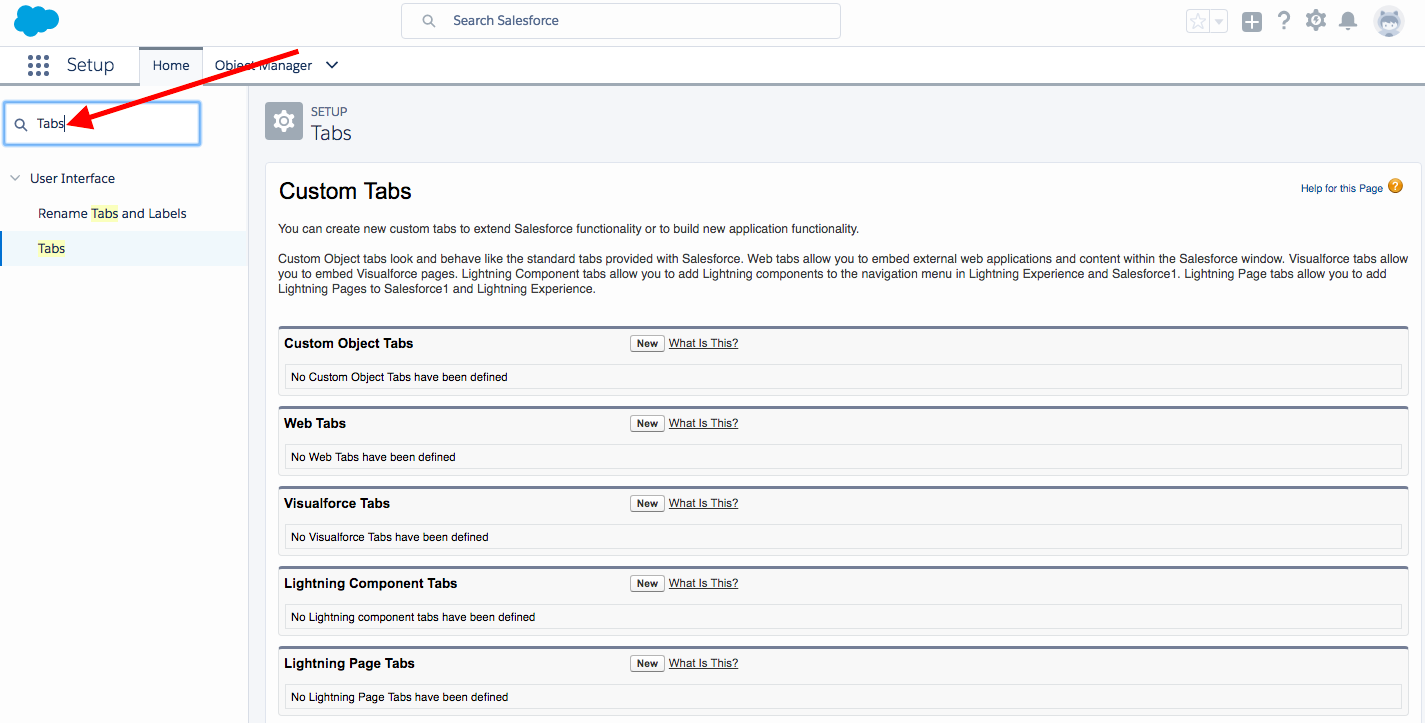Switch to the Home tab
Image resolution: width=1425 pixels, height=723 pixels.
[171, 65]
